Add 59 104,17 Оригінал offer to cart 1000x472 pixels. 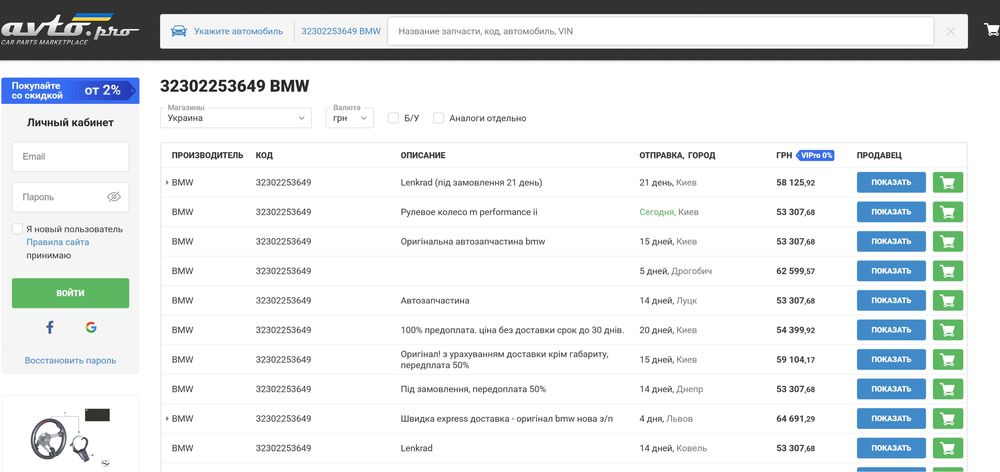pos(948,360)
